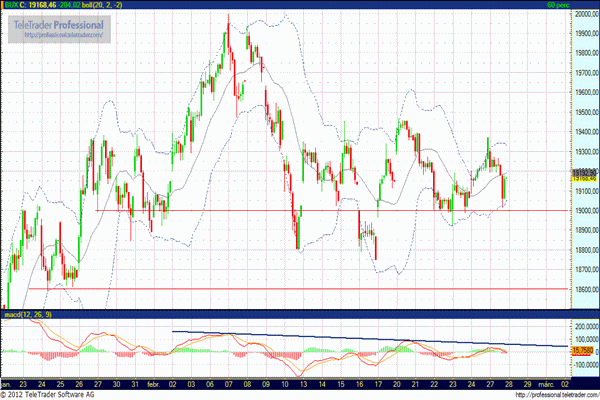
Task: Click the jan. month label on date axis
Action: [x=6, y=384]
